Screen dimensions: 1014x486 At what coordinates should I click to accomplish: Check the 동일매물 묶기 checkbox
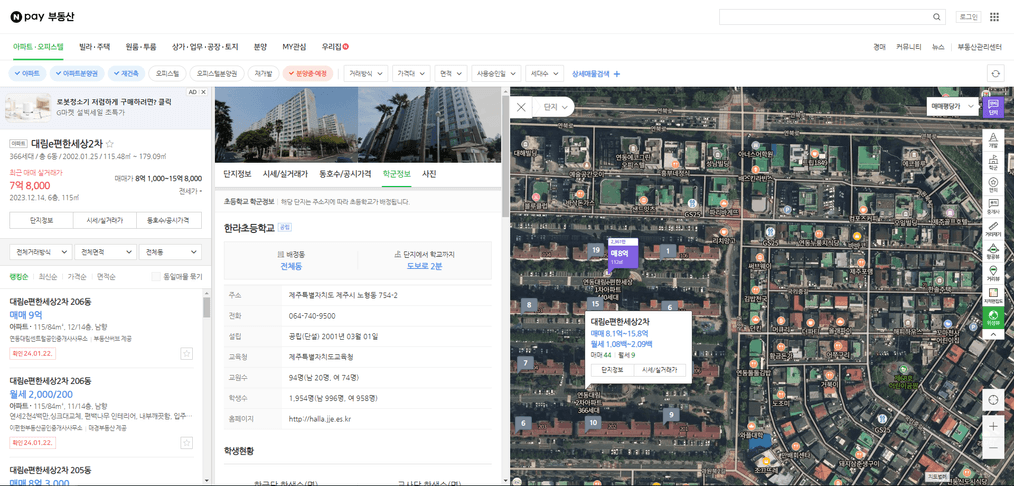click(x=155, y=277)
